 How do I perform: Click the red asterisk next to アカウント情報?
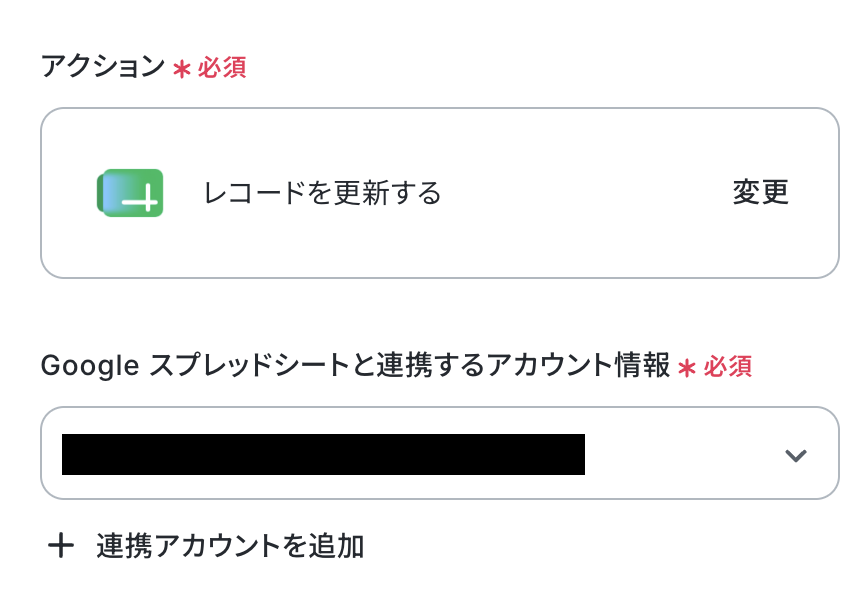click(687, 368)
